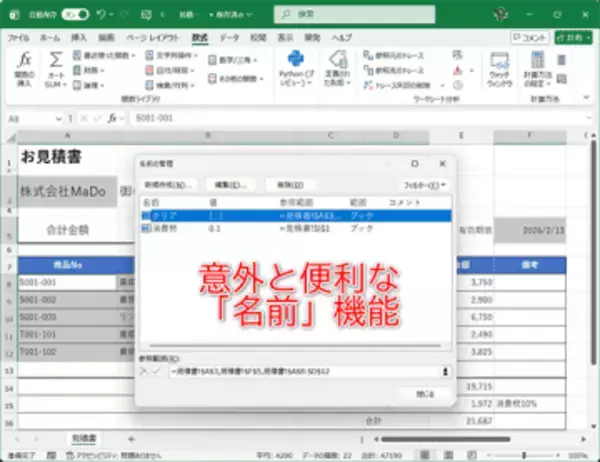600x462 pixels.
Task: Click the 削除 button in Name Manager
Action: point(290,185)
